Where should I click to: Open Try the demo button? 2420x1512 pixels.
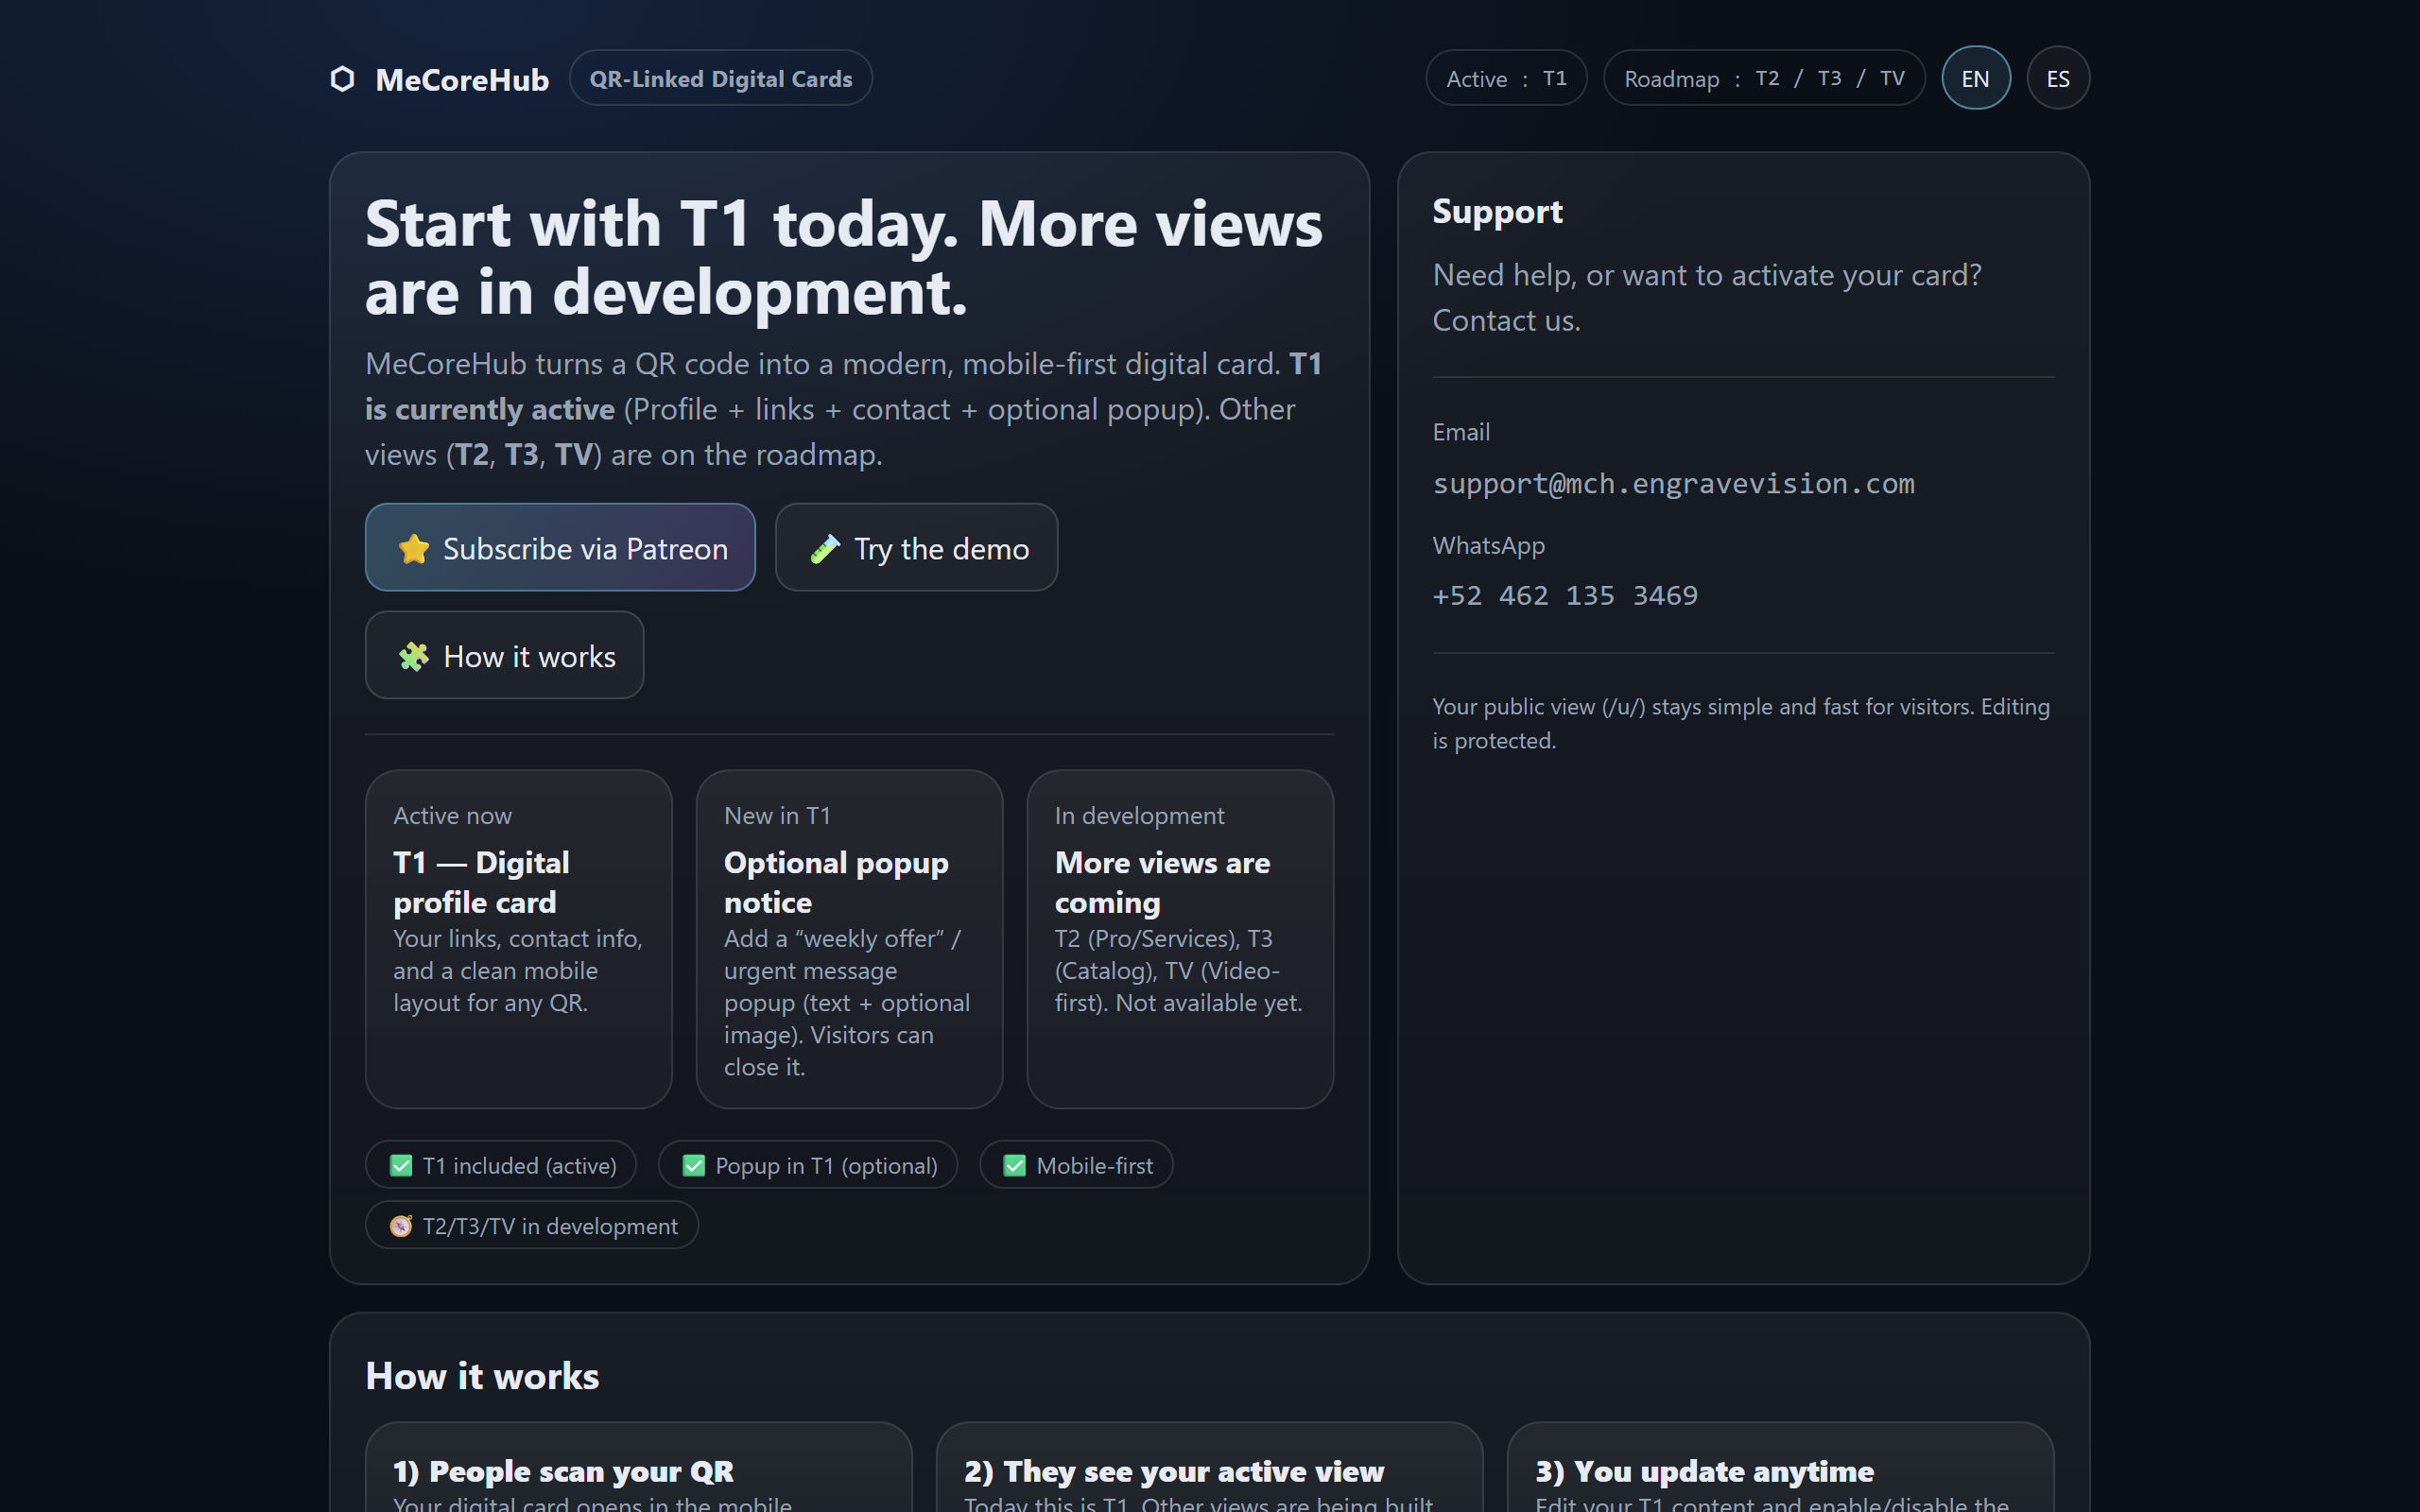(x=916, y=548)
